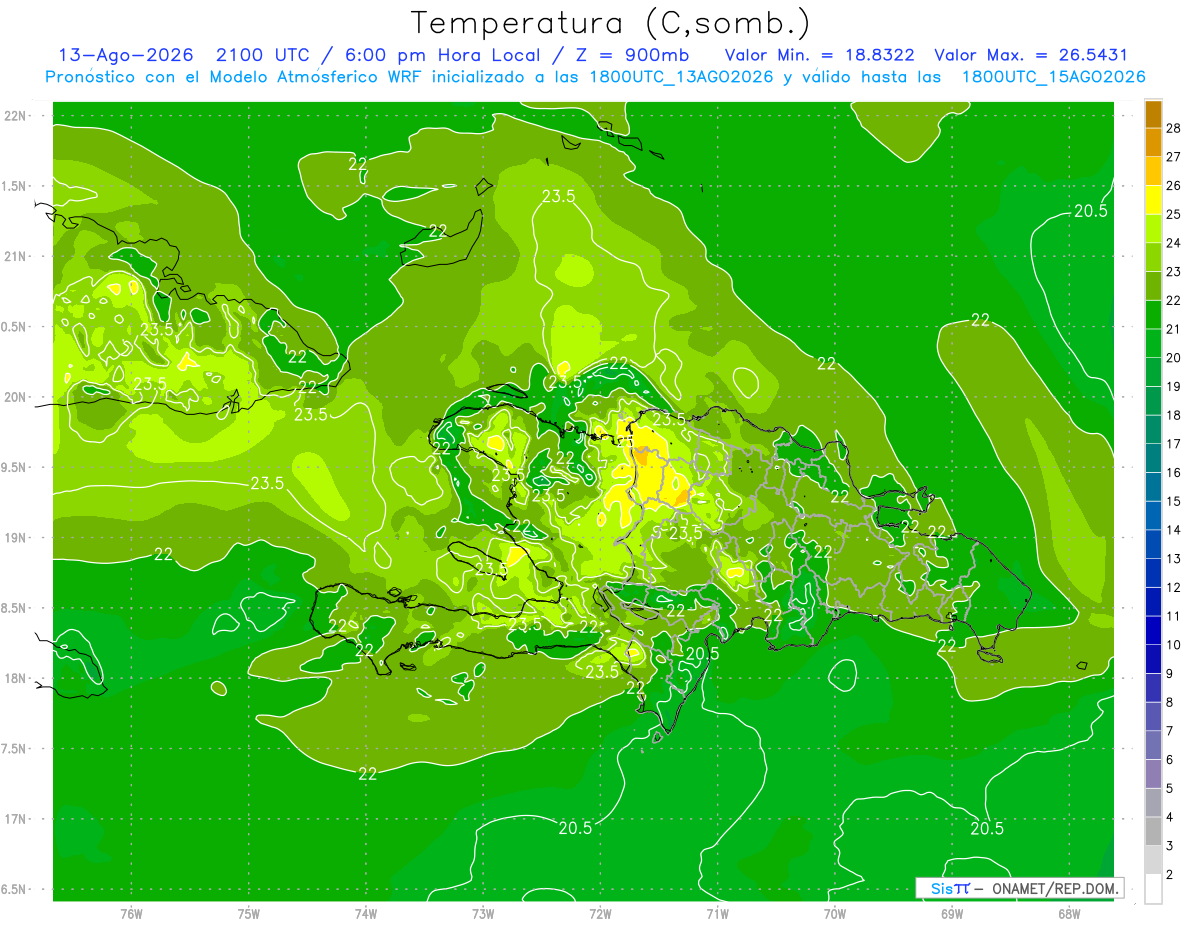The image size is (1200, 927).
Task: Pick the orange legend band between 27 and 28
Action: pyautogui.click(x=1153, y=142)
